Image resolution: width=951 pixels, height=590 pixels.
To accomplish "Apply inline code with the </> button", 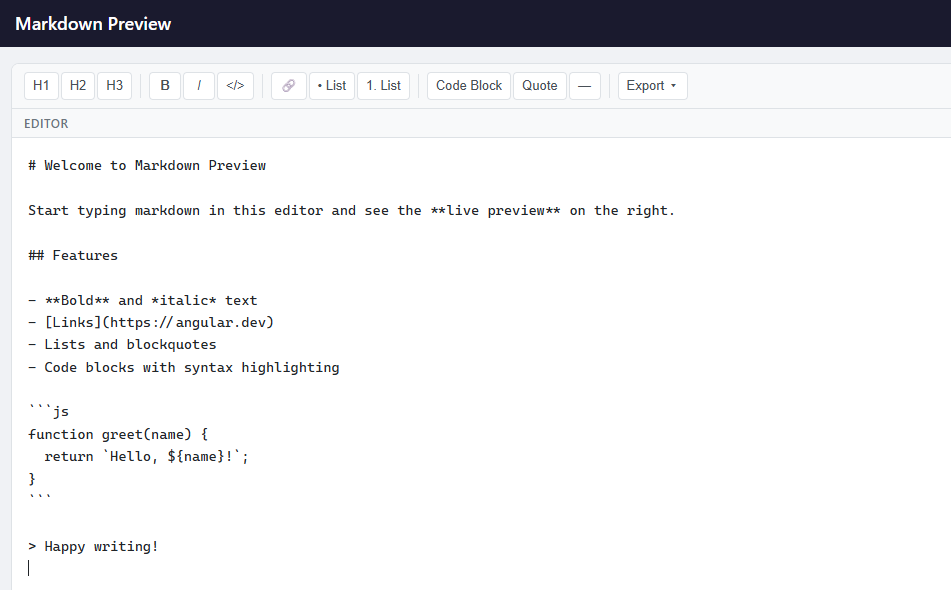I will tap(235, 85).
